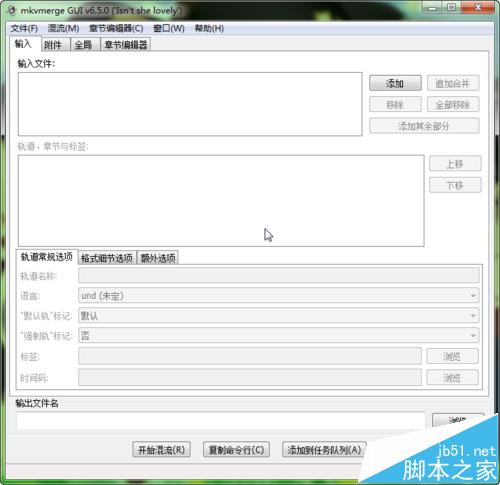Select the 格式细节选项 tab
500x485 pixels.
pyautogui.click(x=107, y=258)
